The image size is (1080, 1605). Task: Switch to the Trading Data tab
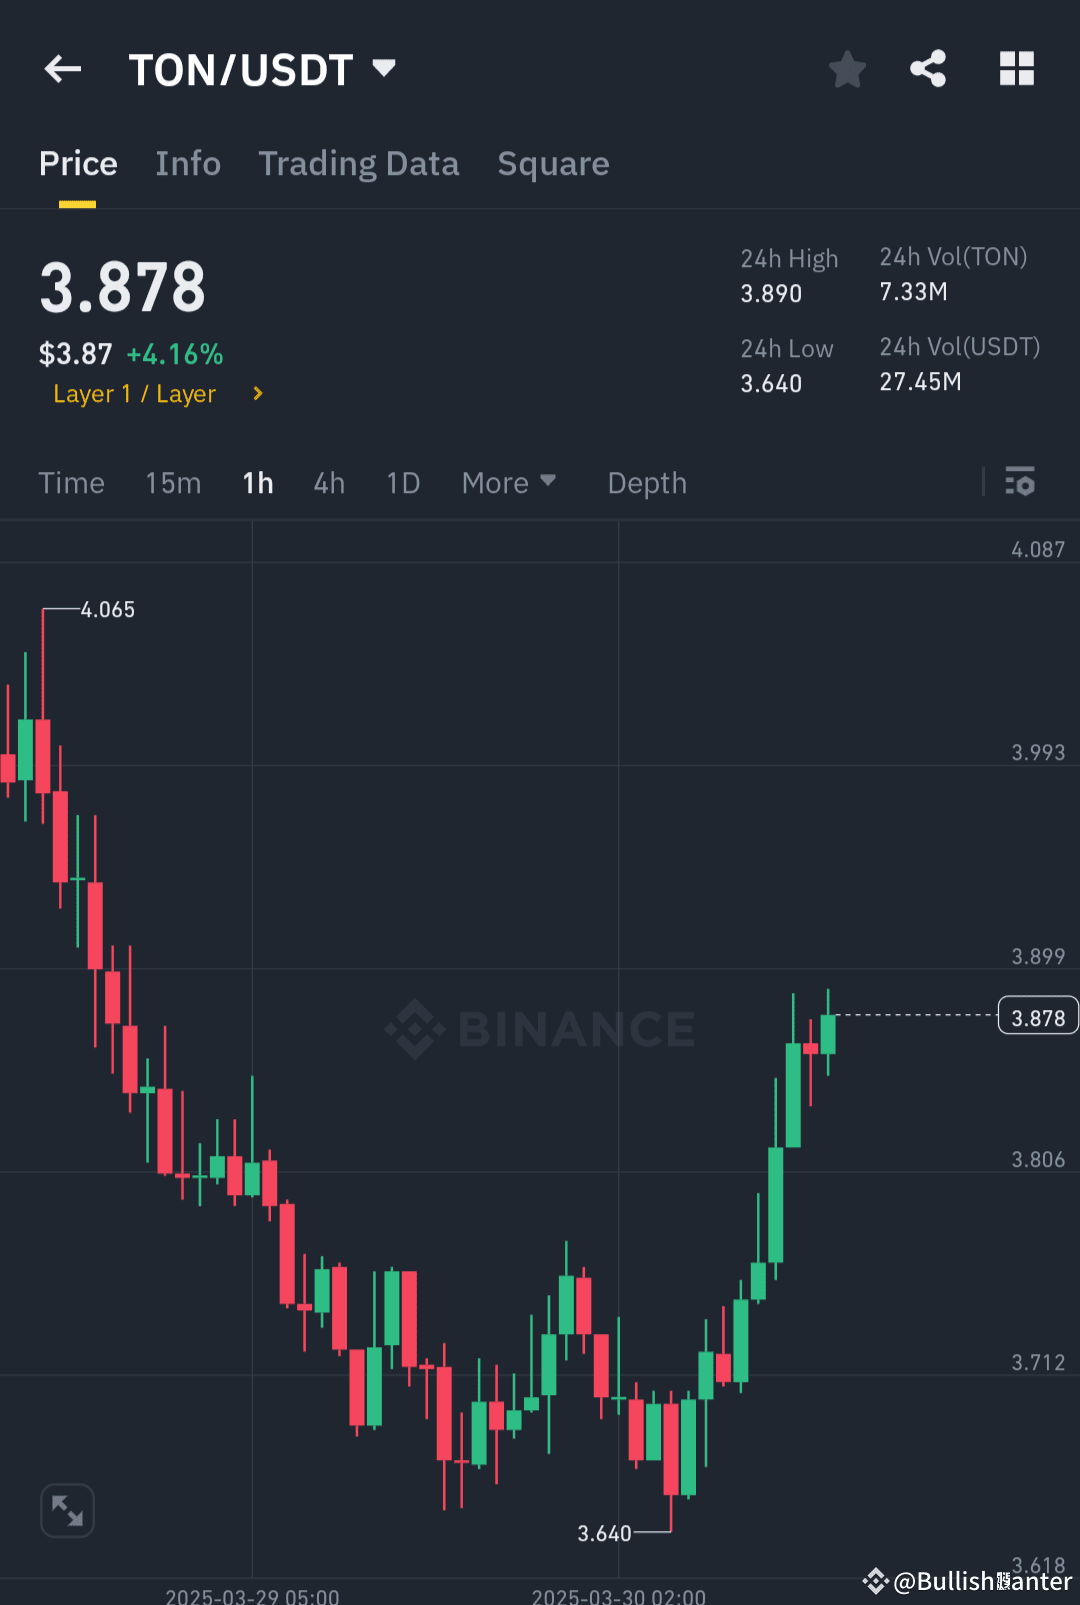pyautogui.click(x=358, y=163)
